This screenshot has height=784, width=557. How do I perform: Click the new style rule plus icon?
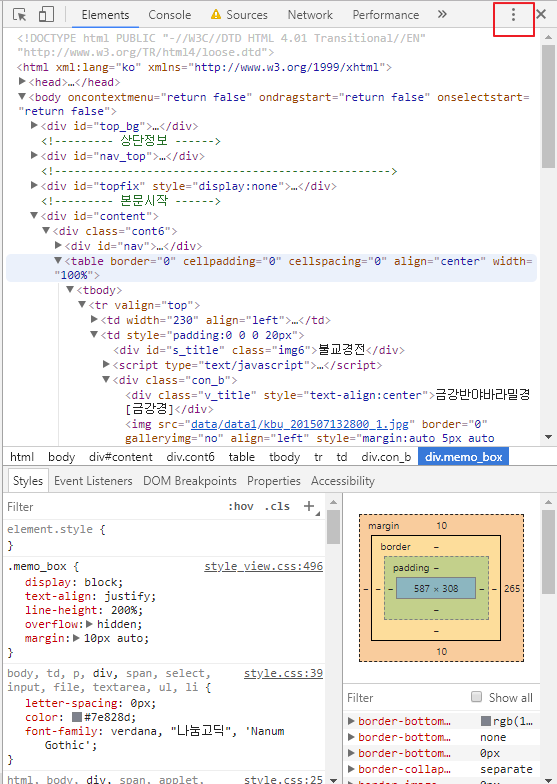(x=310, y=506)
